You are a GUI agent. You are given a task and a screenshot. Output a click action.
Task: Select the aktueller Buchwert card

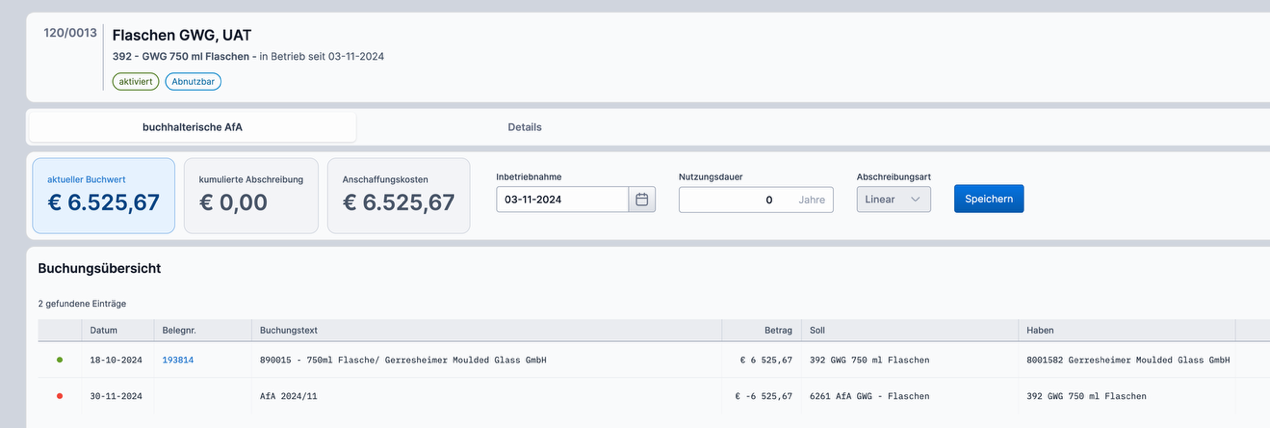tap(104, 195)
